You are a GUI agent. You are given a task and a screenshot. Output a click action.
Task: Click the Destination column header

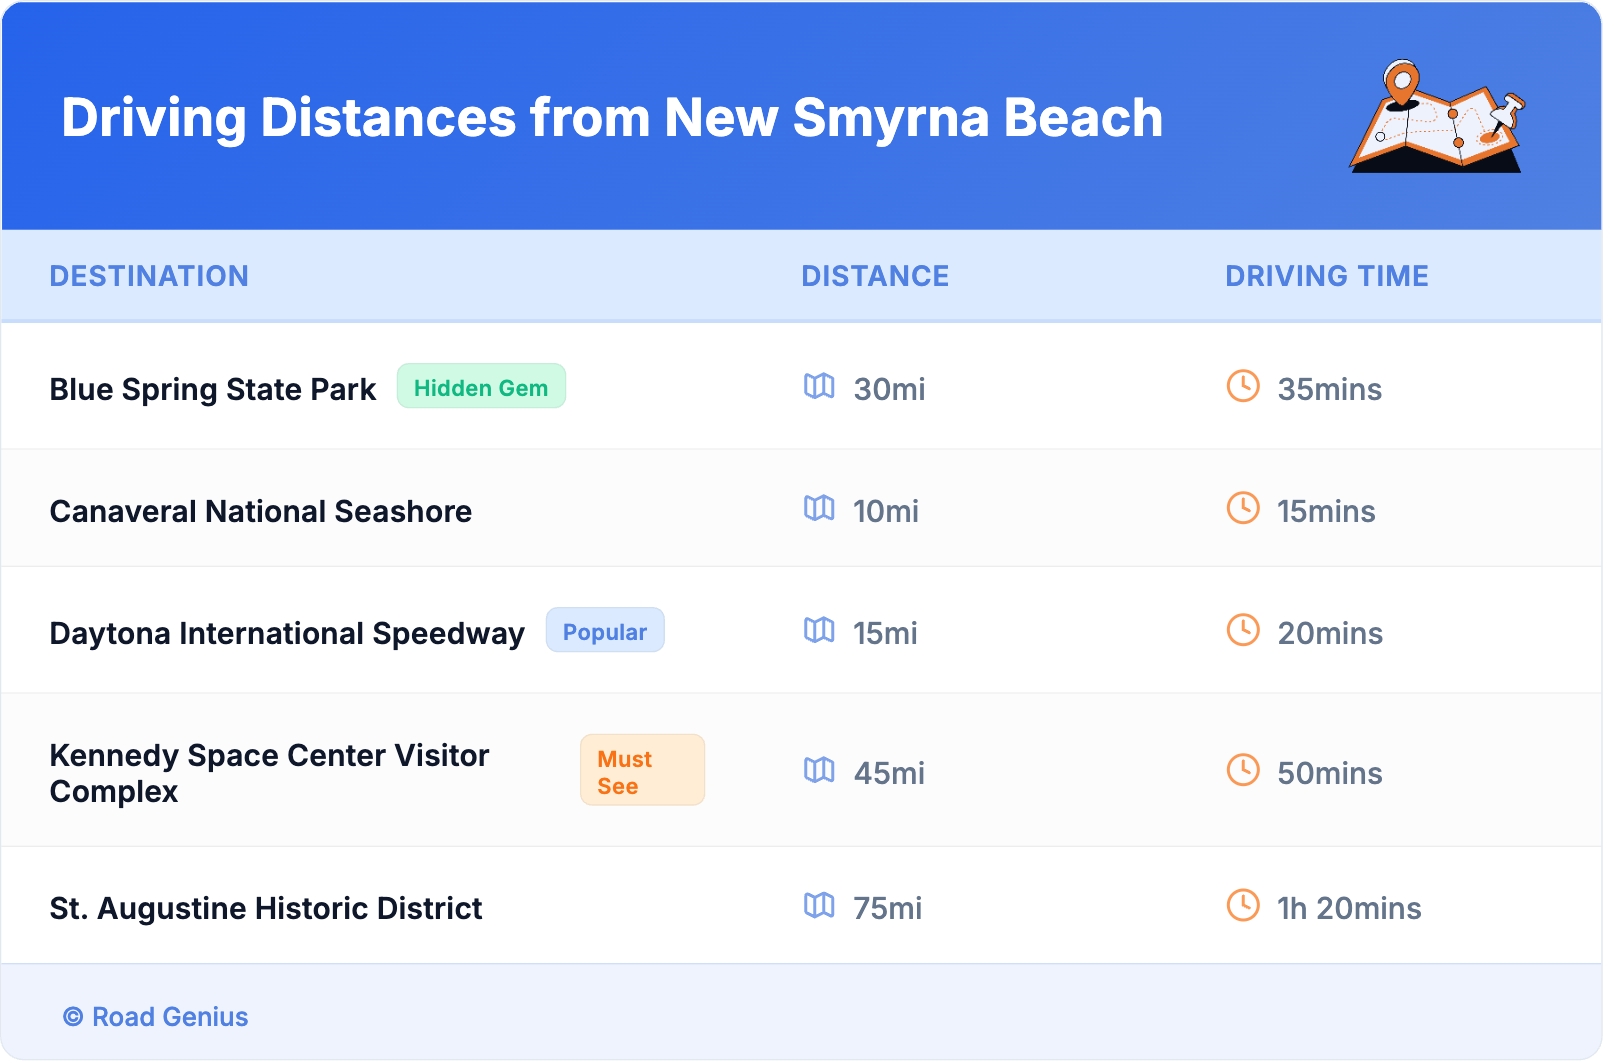149,276
